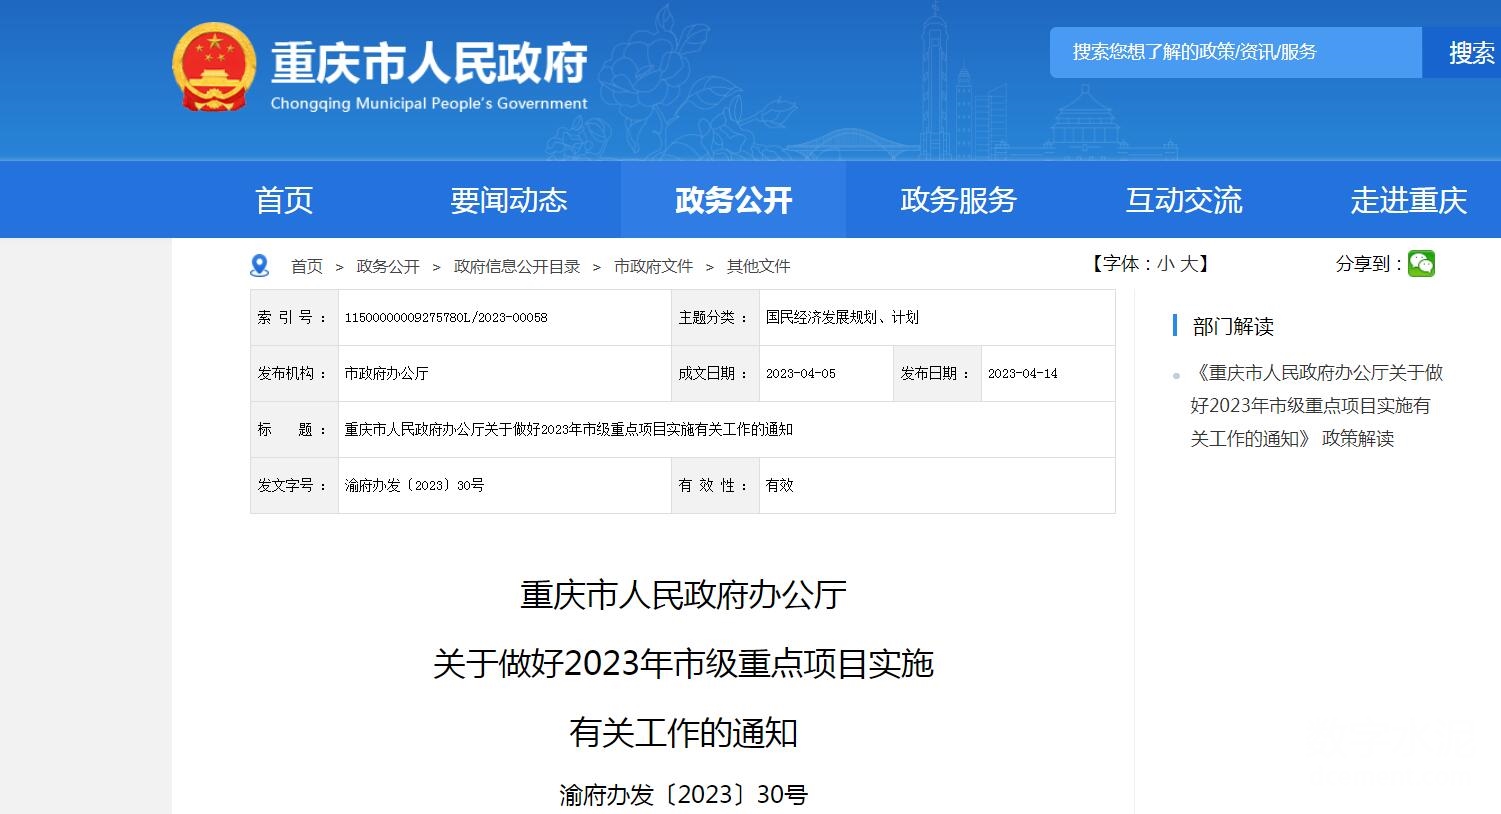Click the 搜索 search button
The height and width of the screenshot is (814, 1501).
coord(1462,52)
